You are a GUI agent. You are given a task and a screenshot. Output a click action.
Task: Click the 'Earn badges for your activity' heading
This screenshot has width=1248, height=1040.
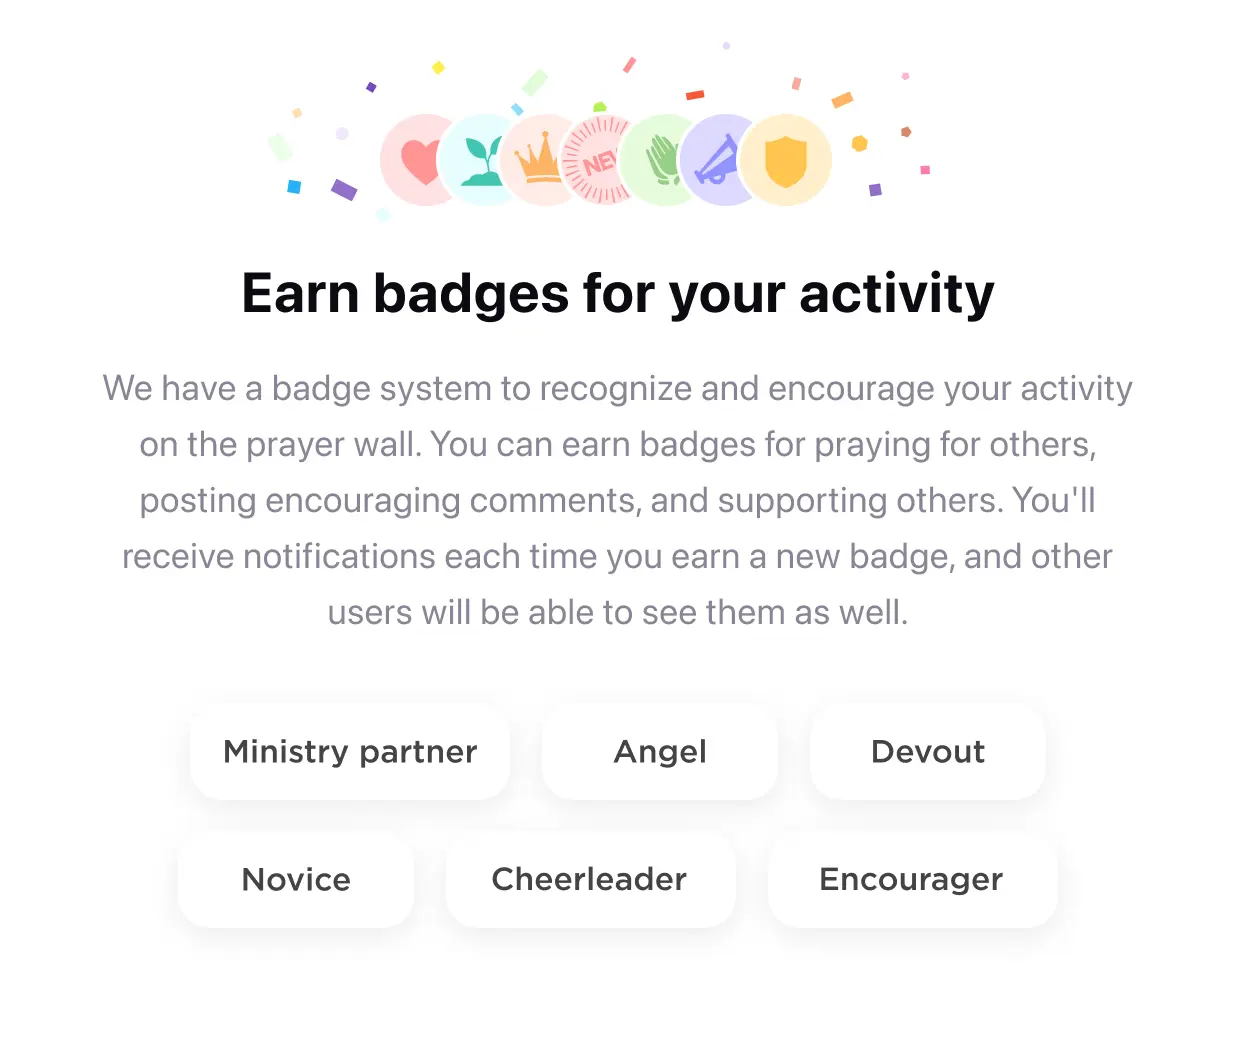(618, 294)
